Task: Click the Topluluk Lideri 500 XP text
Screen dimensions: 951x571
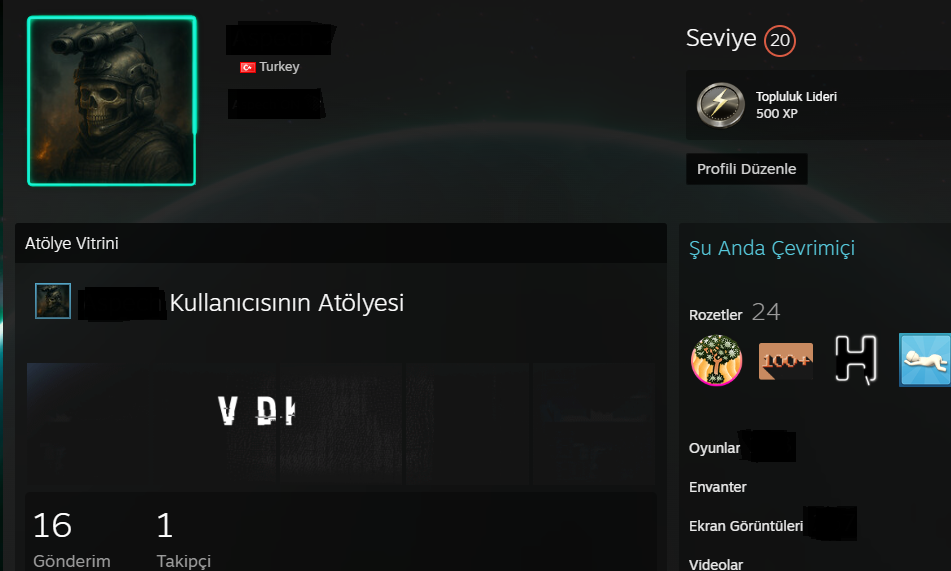Action: 796,105
